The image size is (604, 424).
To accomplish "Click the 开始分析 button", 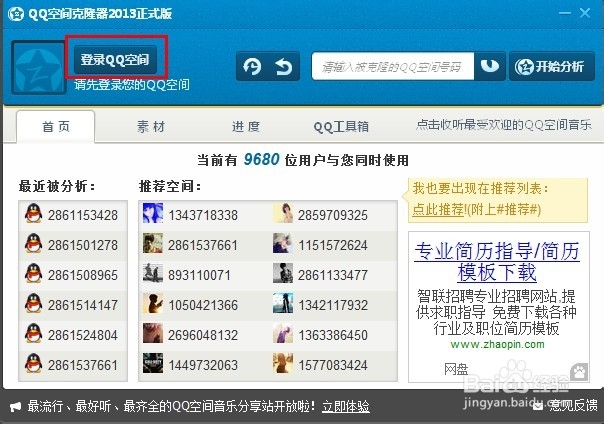I will (552, 66).
